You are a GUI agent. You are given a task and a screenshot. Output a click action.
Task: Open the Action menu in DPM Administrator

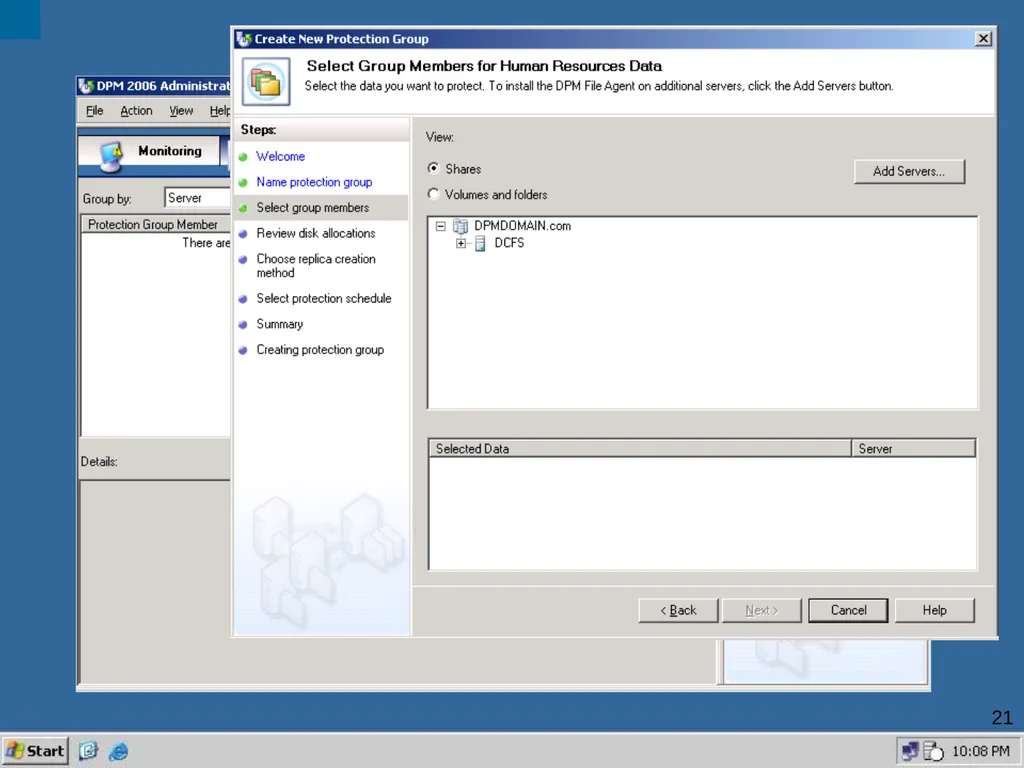136,111
